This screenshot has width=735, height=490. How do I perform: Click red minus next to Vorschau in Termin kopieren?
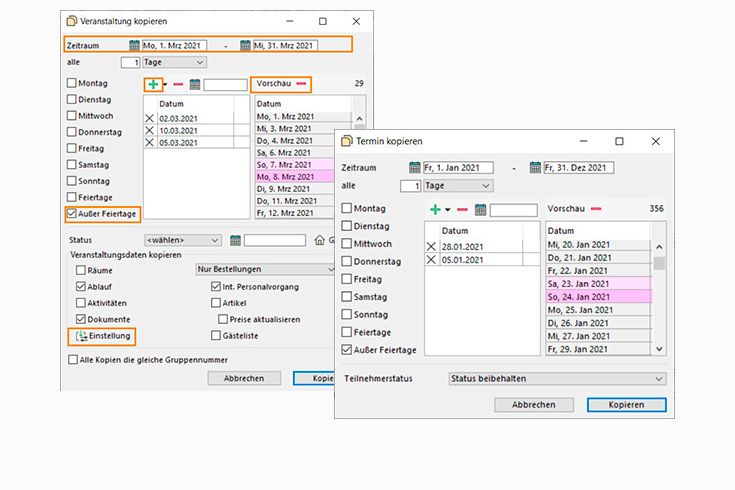click(x=596, y=209)
